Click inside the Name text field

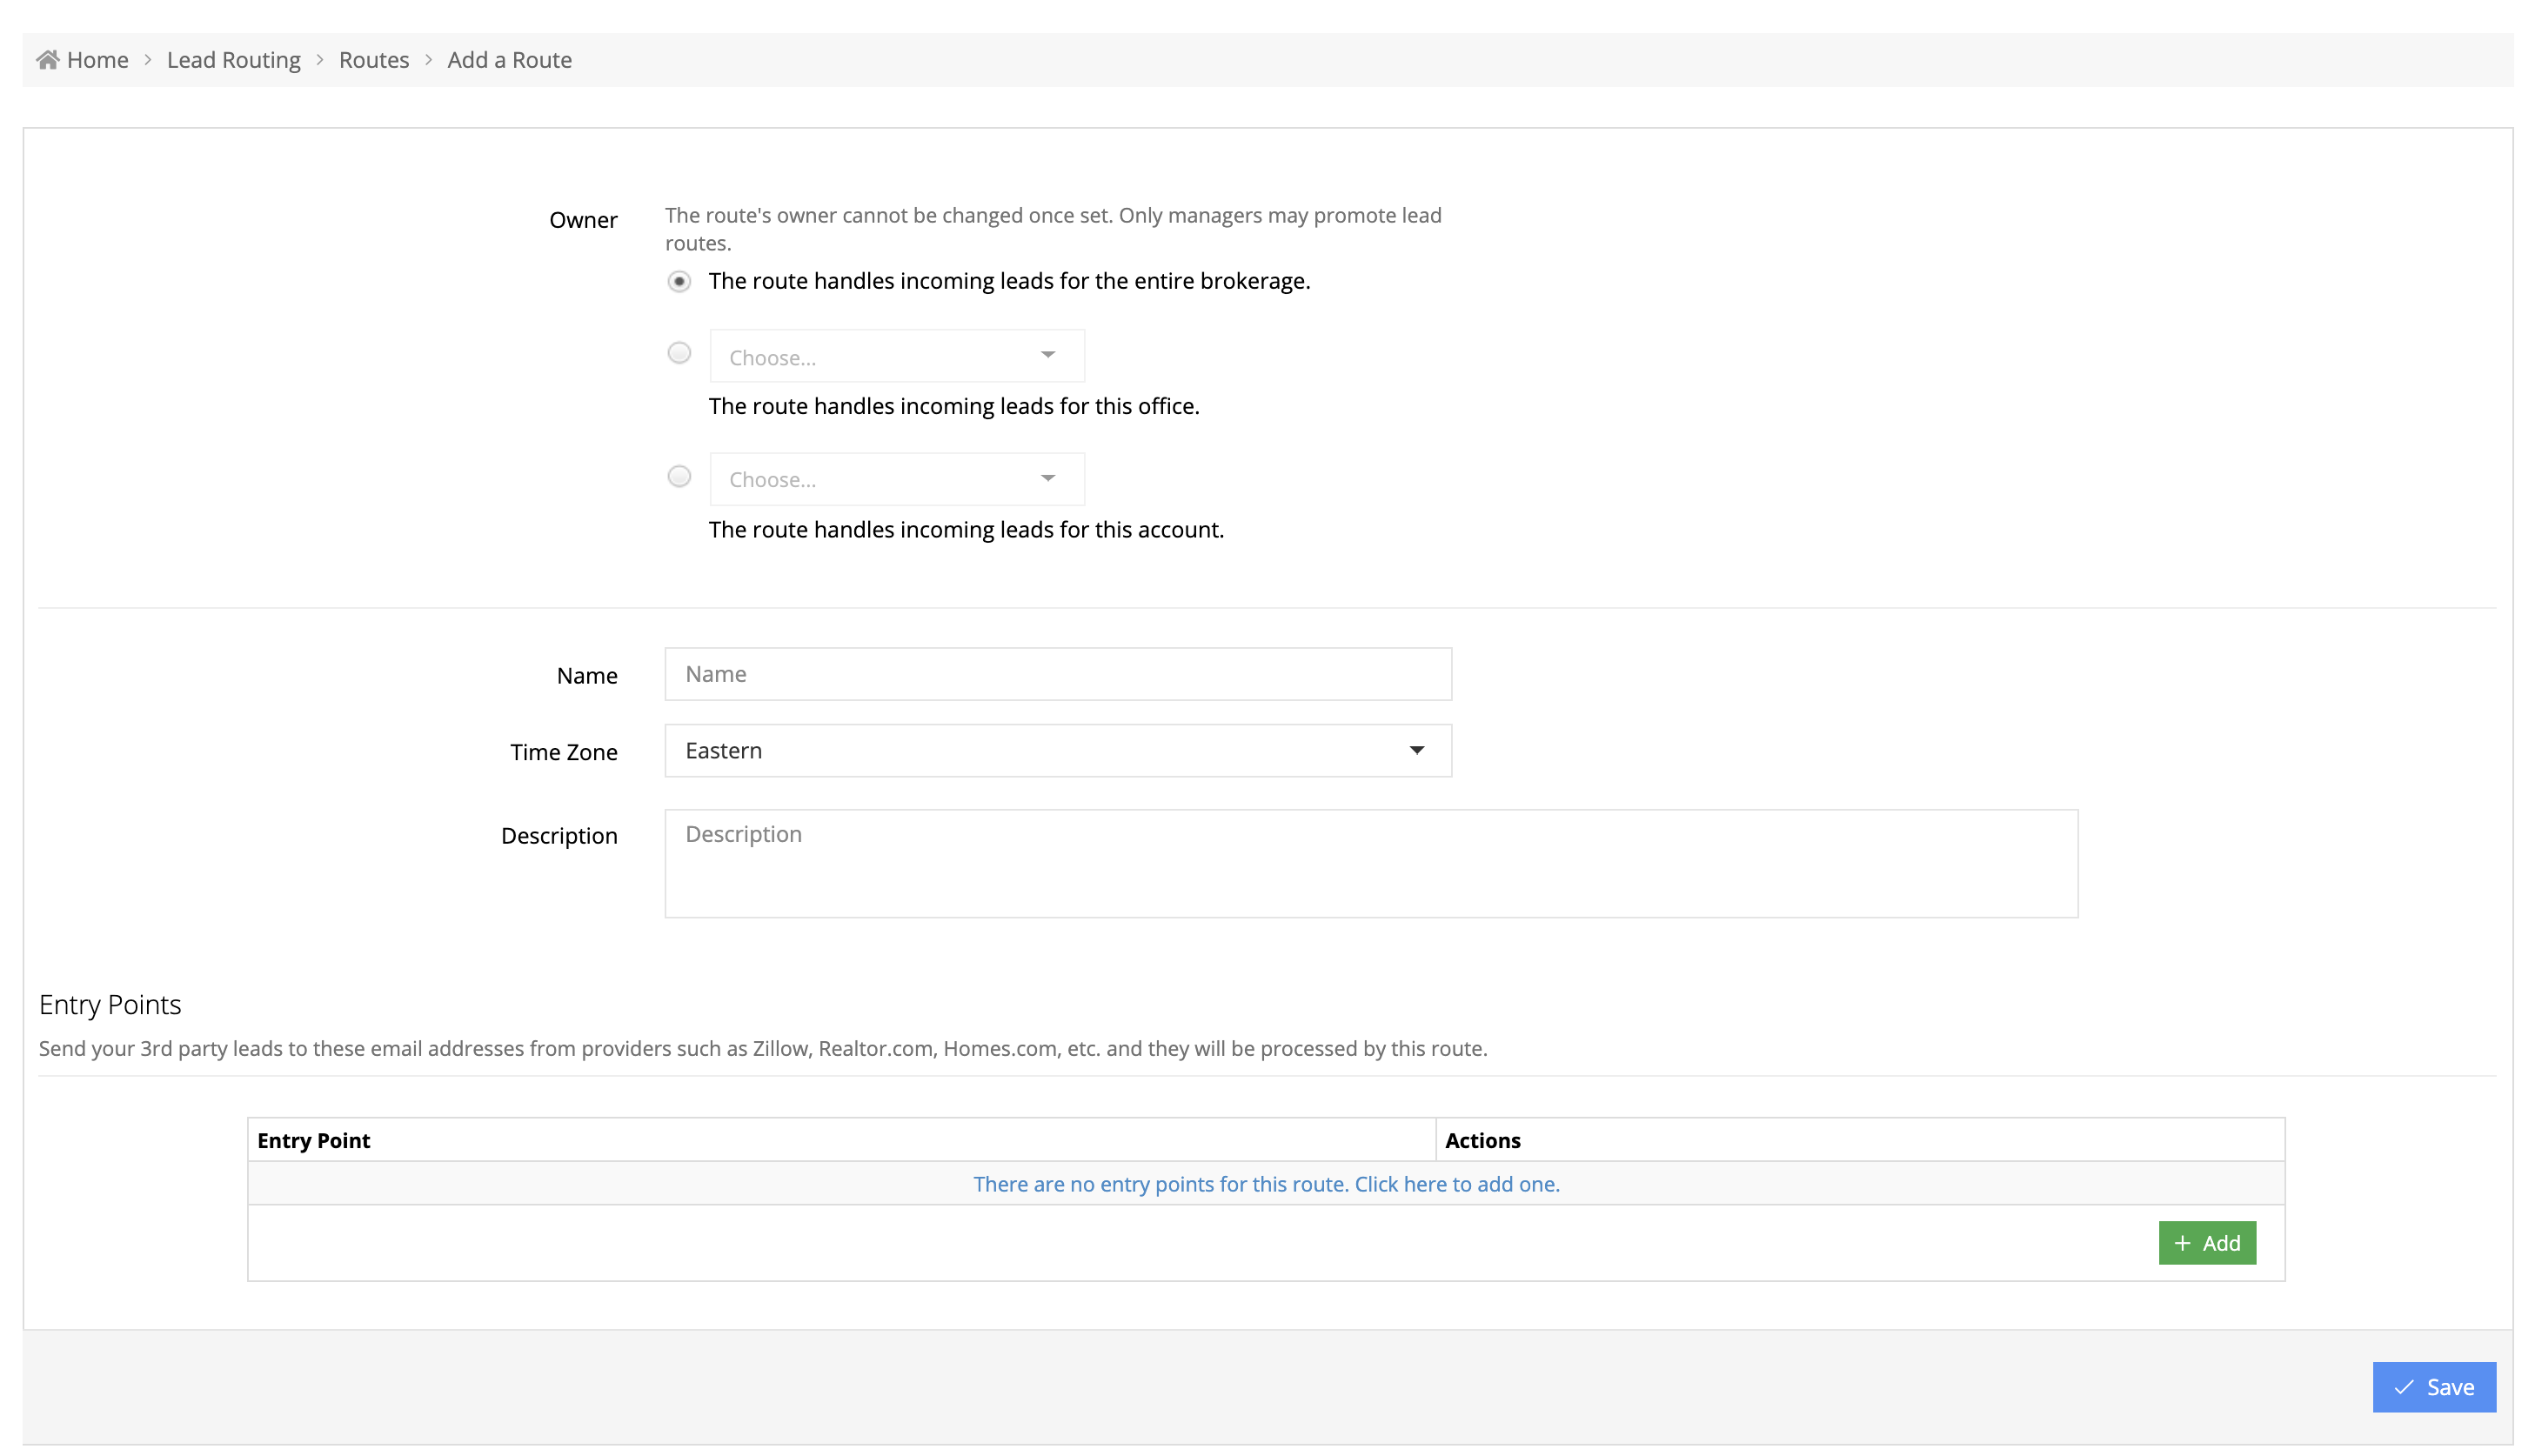click(x=1057, y=674)
